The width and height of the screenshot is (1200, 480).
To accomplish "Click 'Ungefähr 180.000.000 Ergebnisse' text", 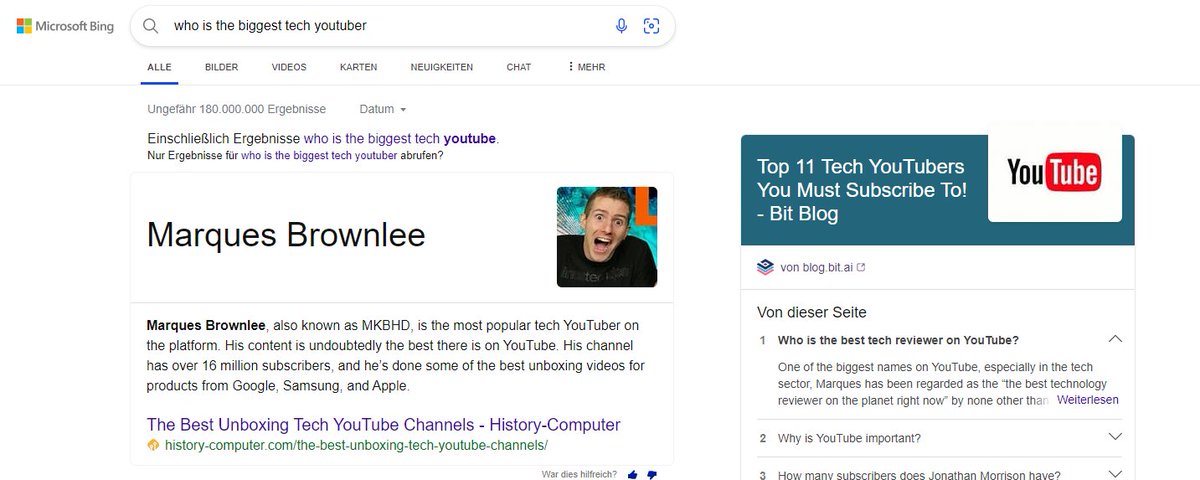I will click(236, 109).
